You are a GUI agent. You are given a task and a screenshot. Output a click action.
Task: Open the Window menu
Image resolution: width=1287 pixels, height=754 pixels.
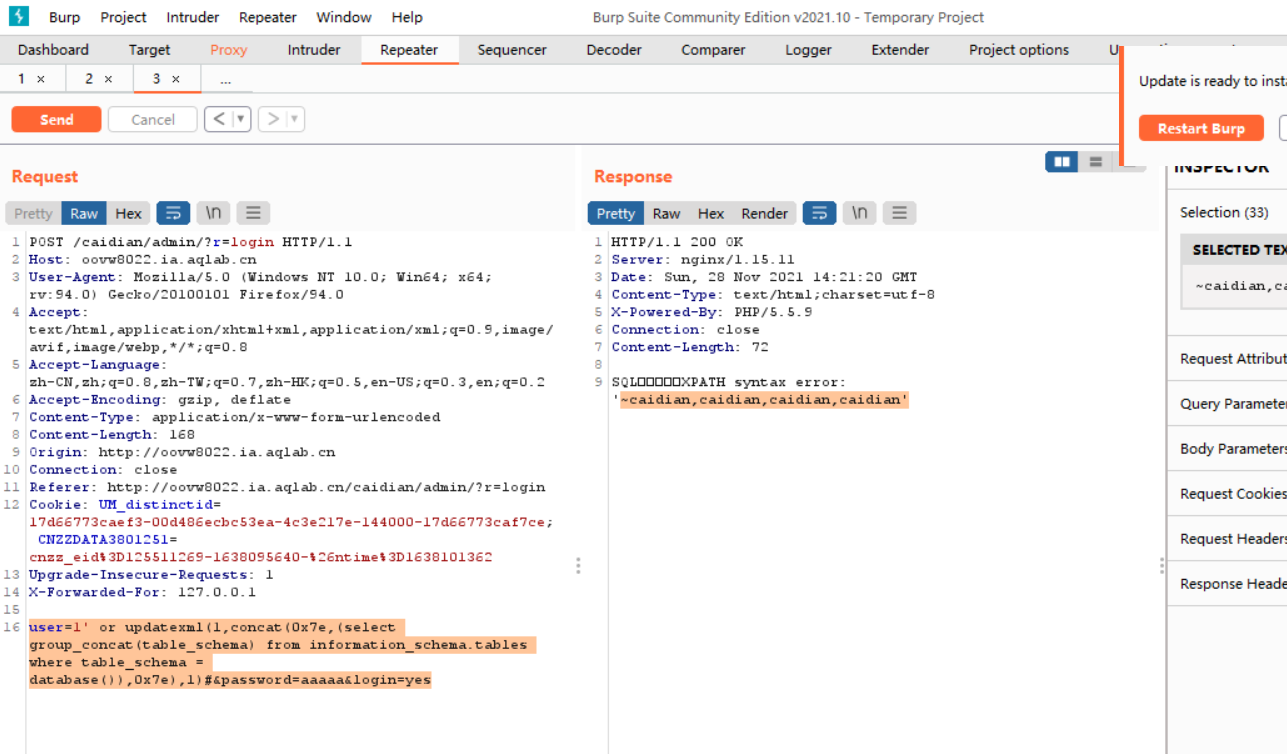click(x=344, y=17)
